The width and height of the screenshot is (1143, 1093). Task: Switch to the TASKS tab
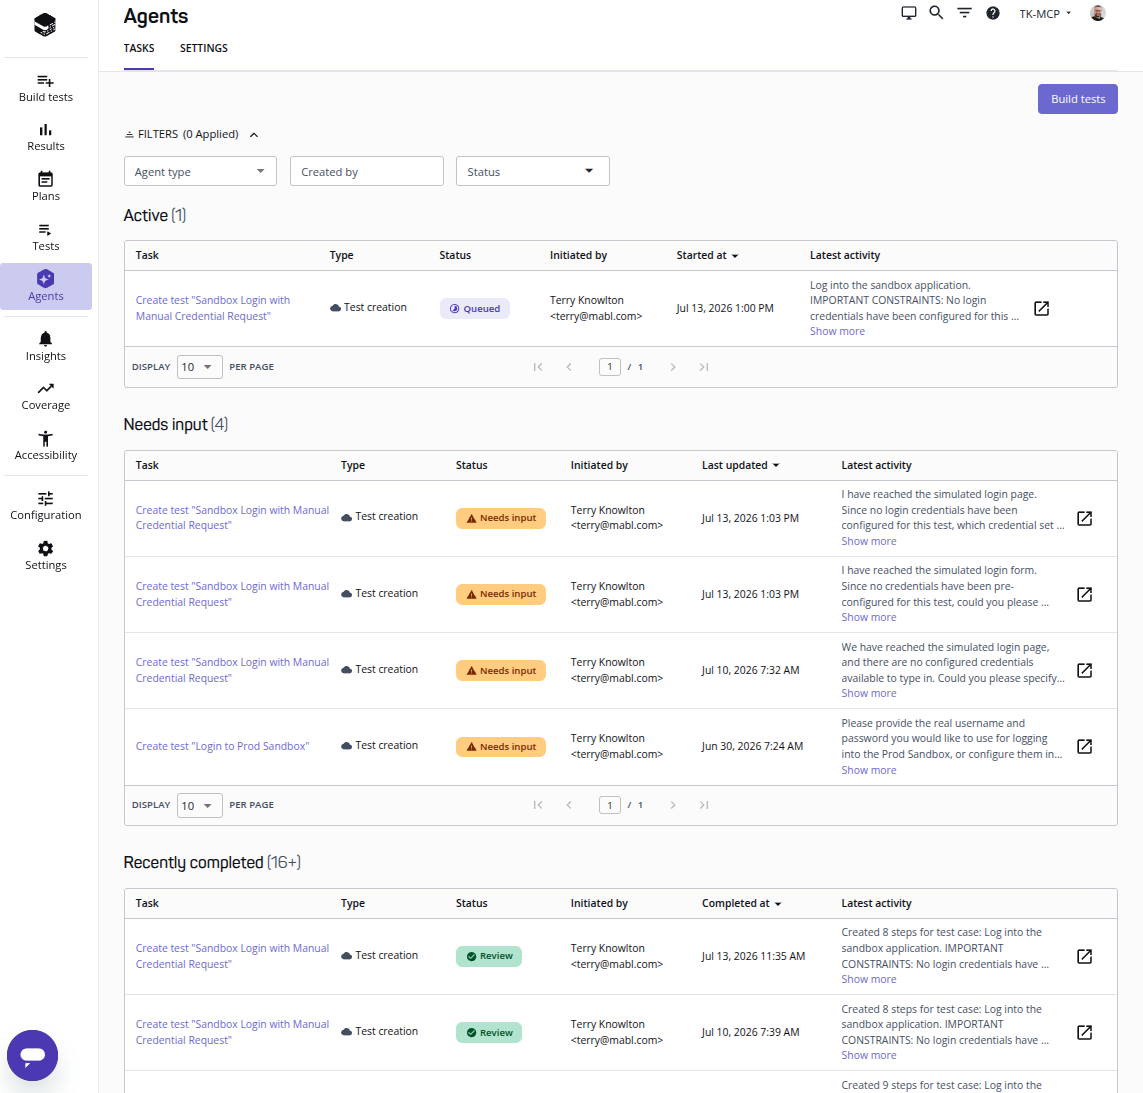point(139,48)
